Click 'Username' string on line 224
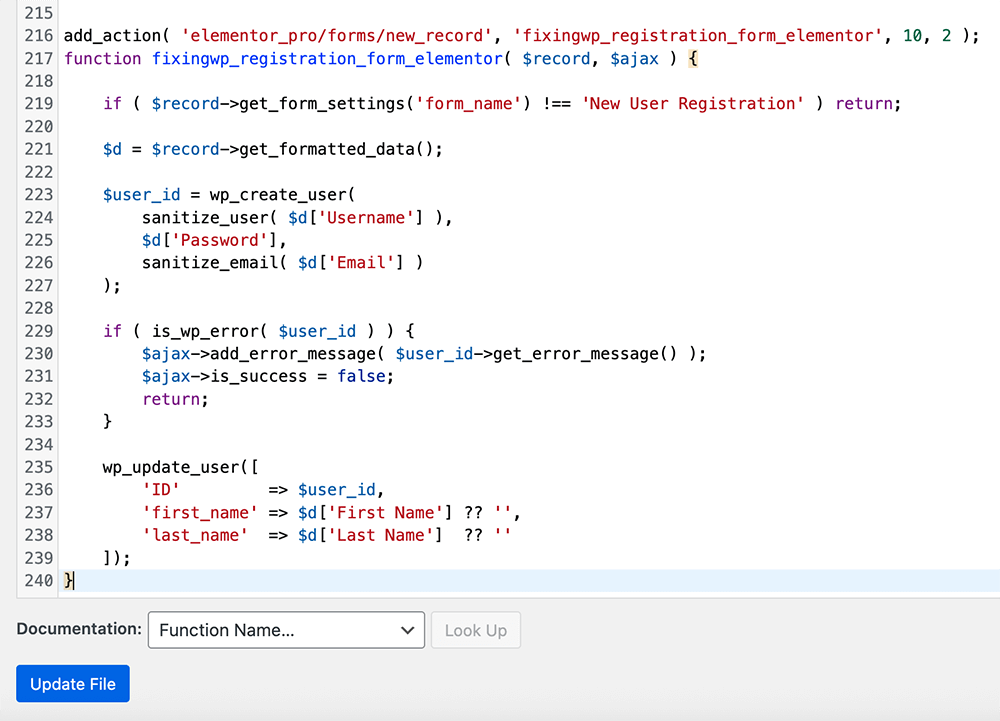Screen dimensions: 1000x721 366,217
